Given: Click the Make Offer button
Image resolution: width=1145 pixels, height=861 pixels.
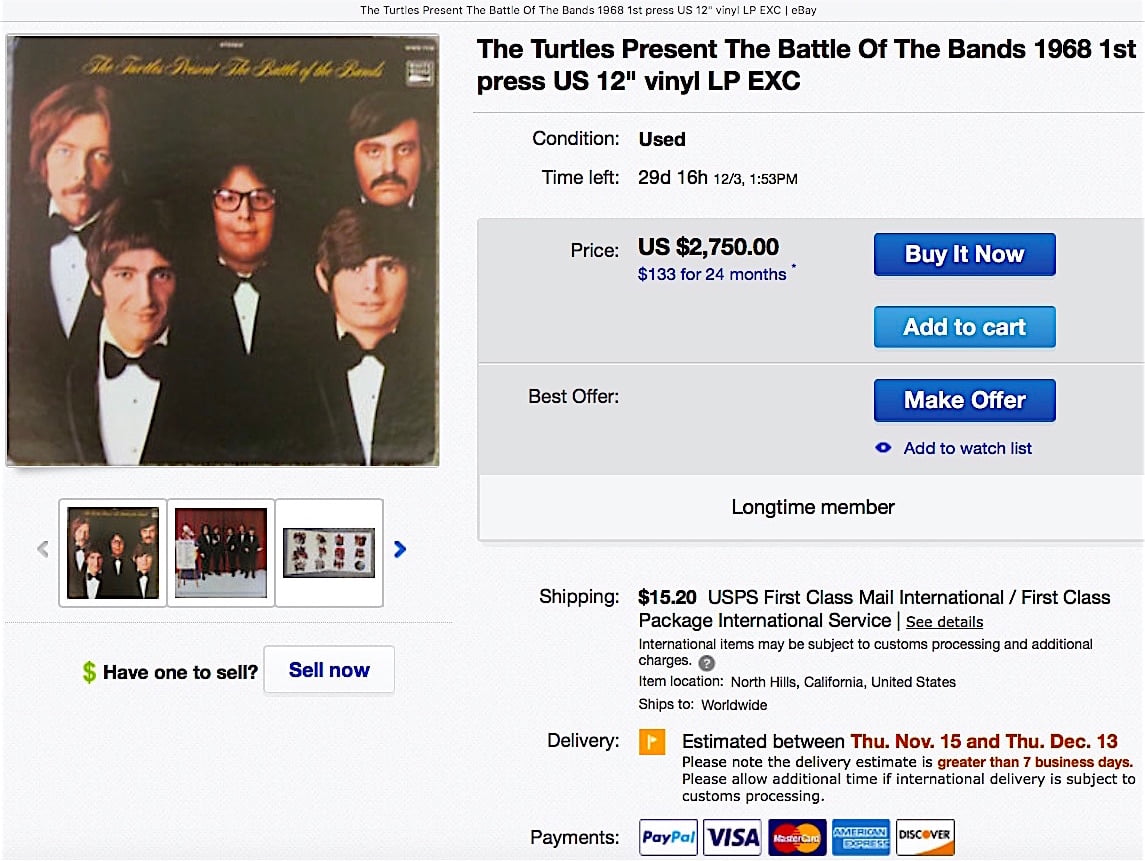Looking at the screenshot, I should pyautogui.click(x=964, y=400).
